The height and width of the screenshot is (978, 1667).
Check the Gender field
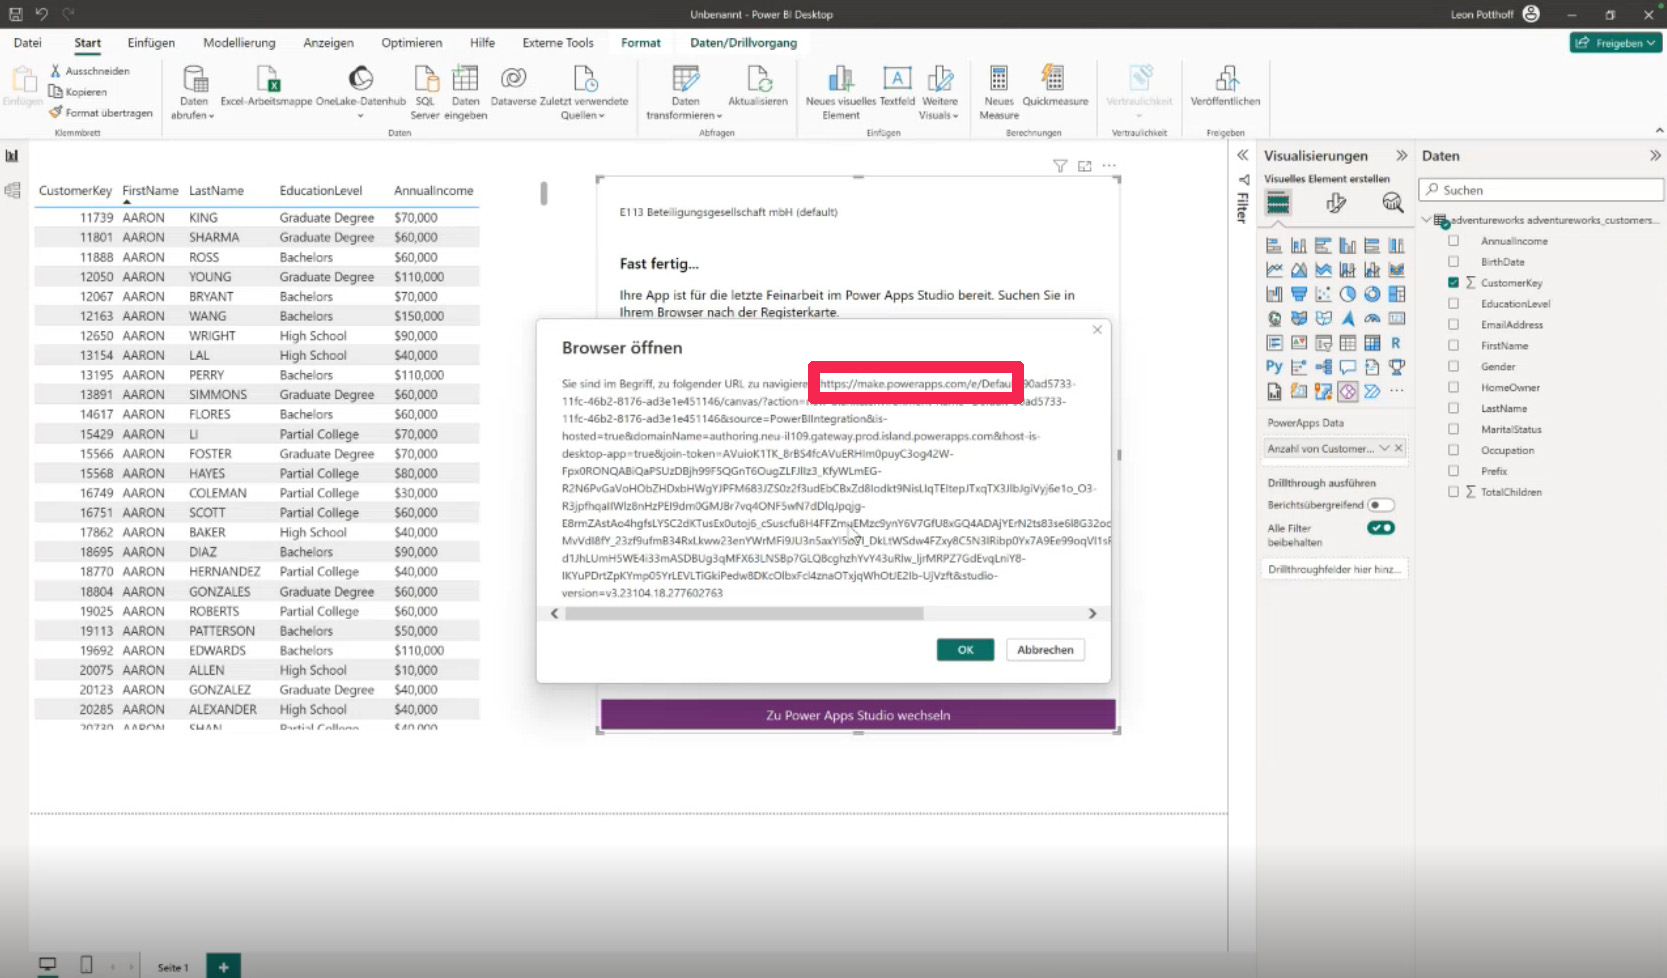tap(1454, 367)
